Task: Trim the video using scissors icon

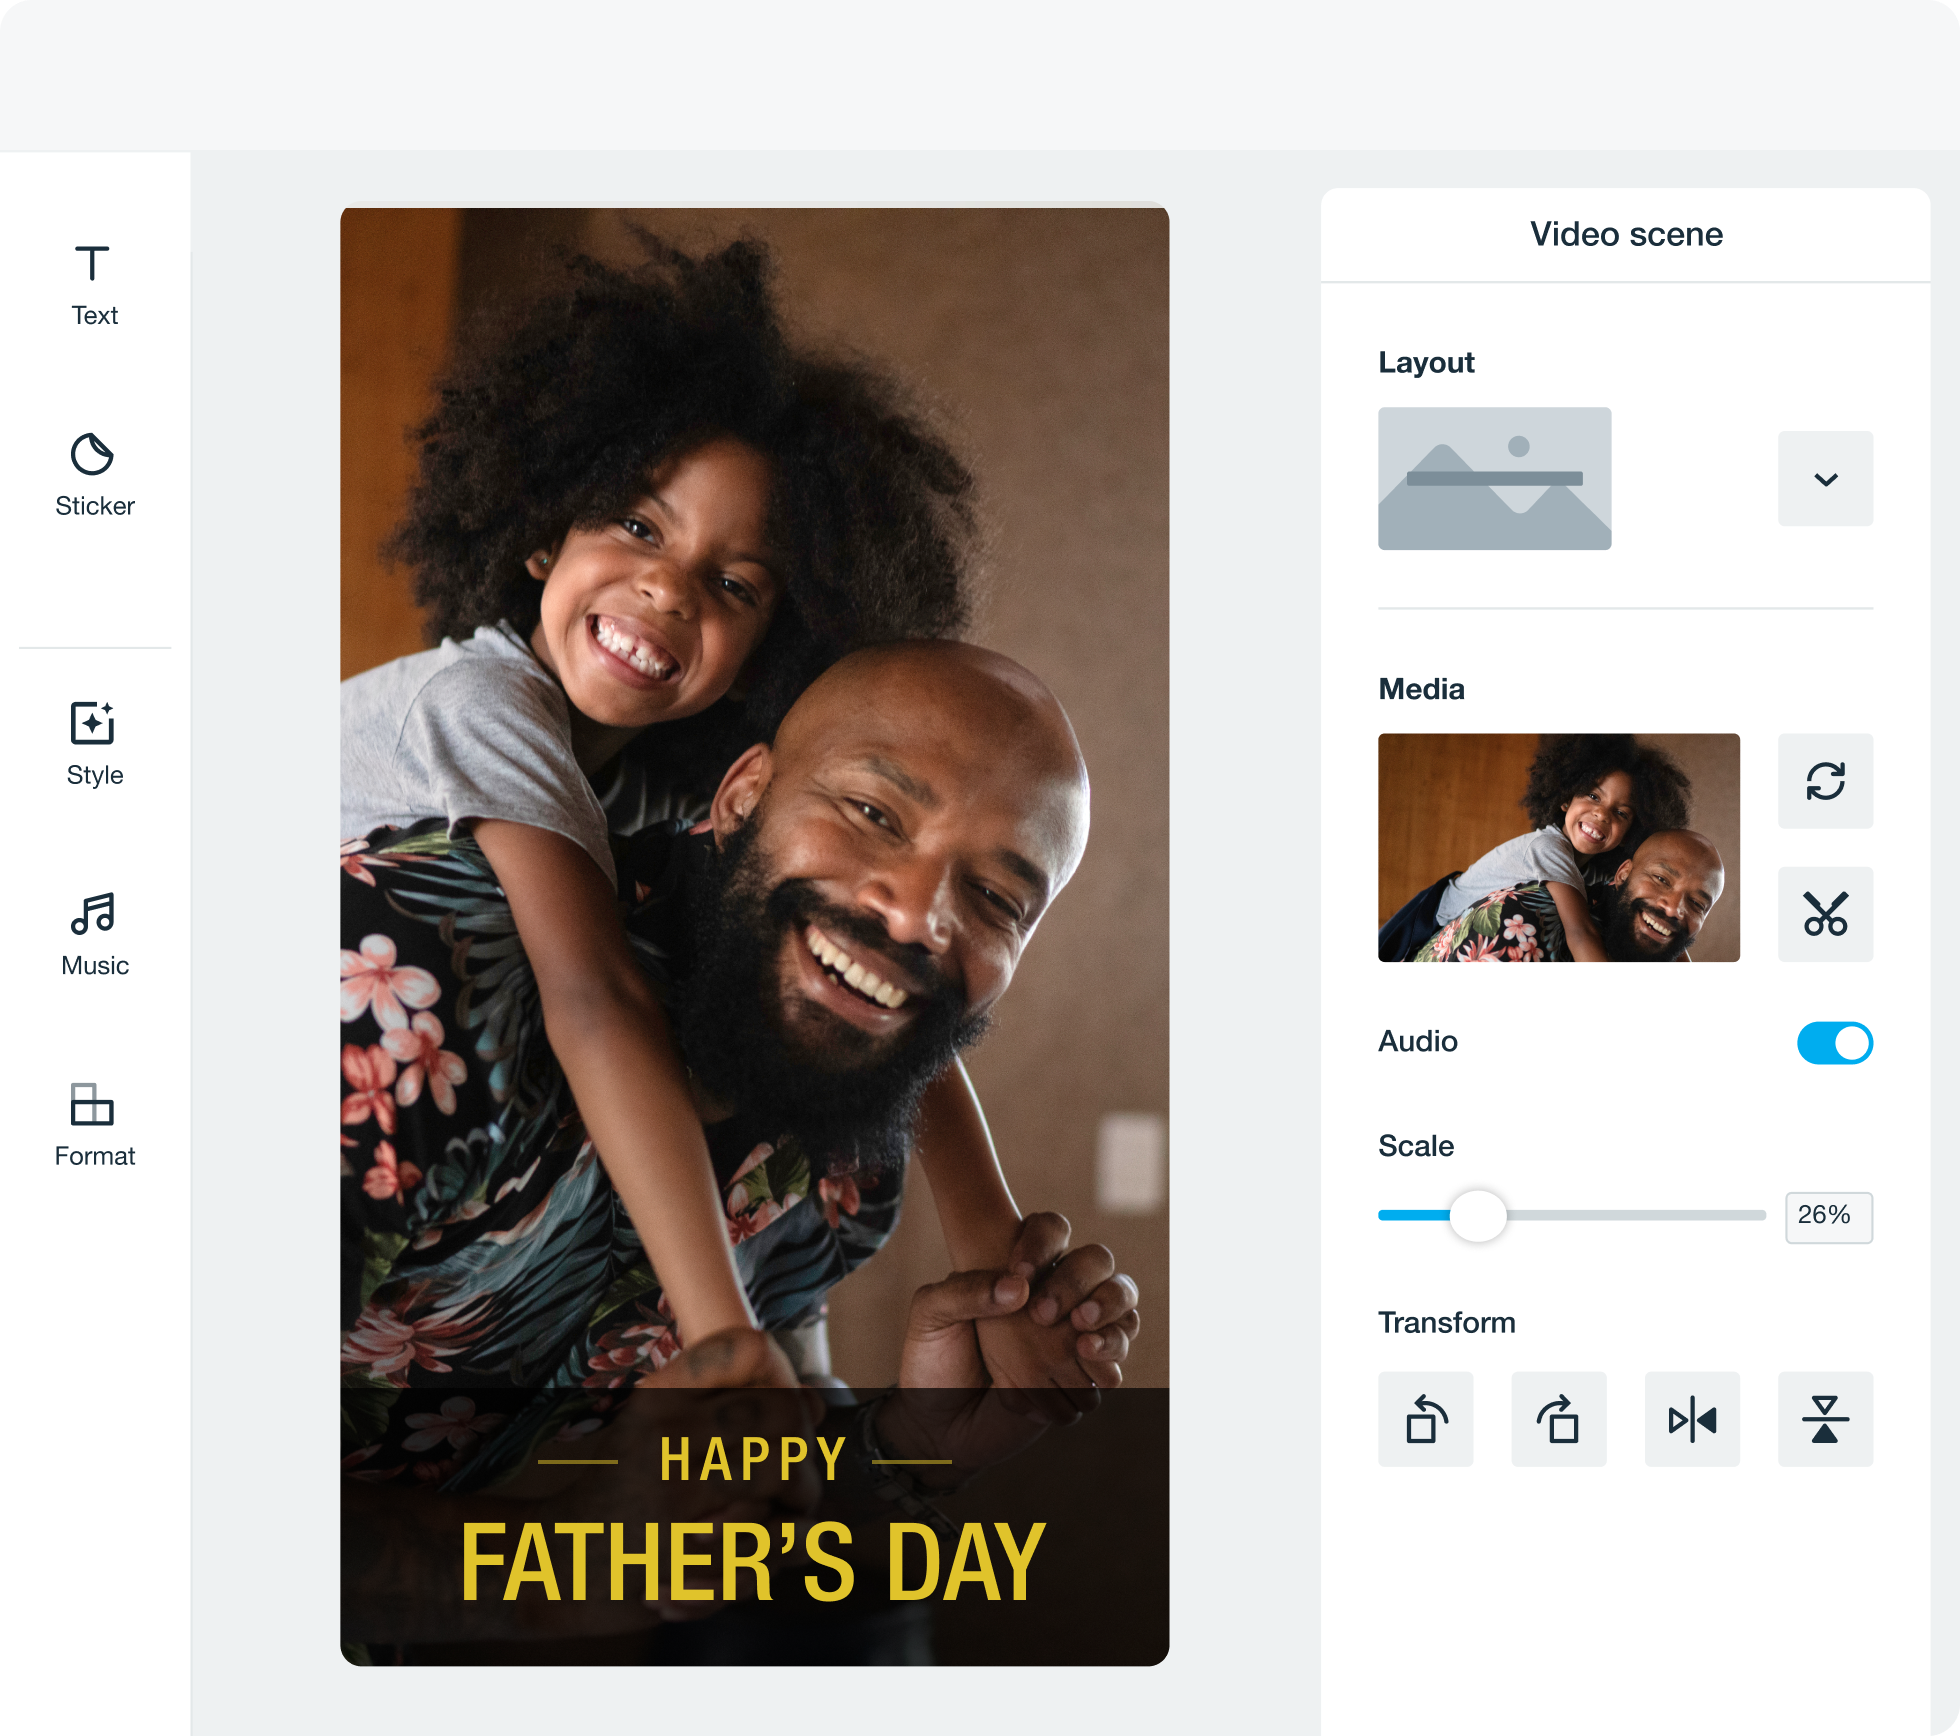Action: tap(1825, 914)
